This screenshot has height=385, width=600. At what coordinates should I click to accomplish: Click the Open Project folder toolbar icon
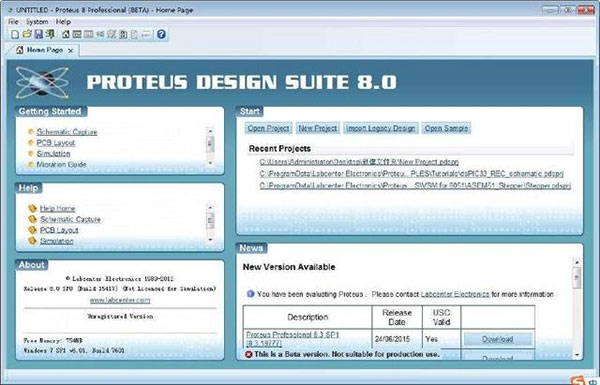pos(26,34)
